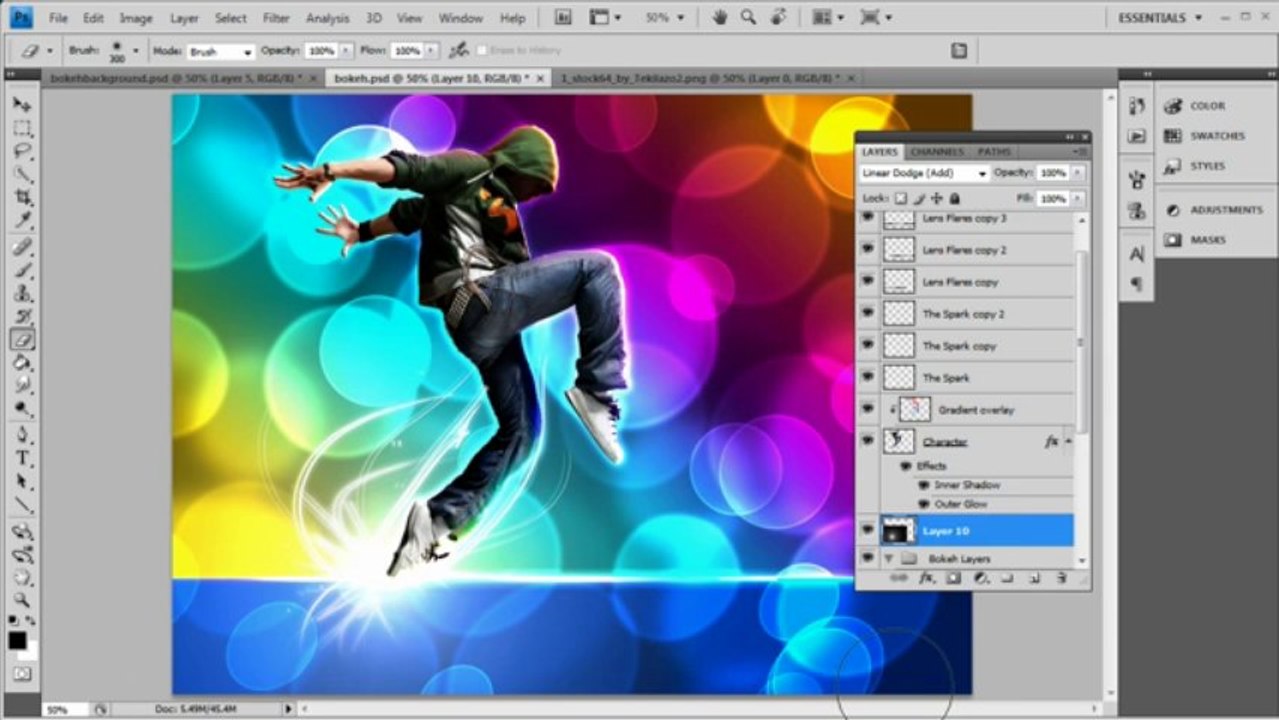1279x720 pixels.
Task: Launch Bridge from the top bar
Action: click(x=563, y=17)
